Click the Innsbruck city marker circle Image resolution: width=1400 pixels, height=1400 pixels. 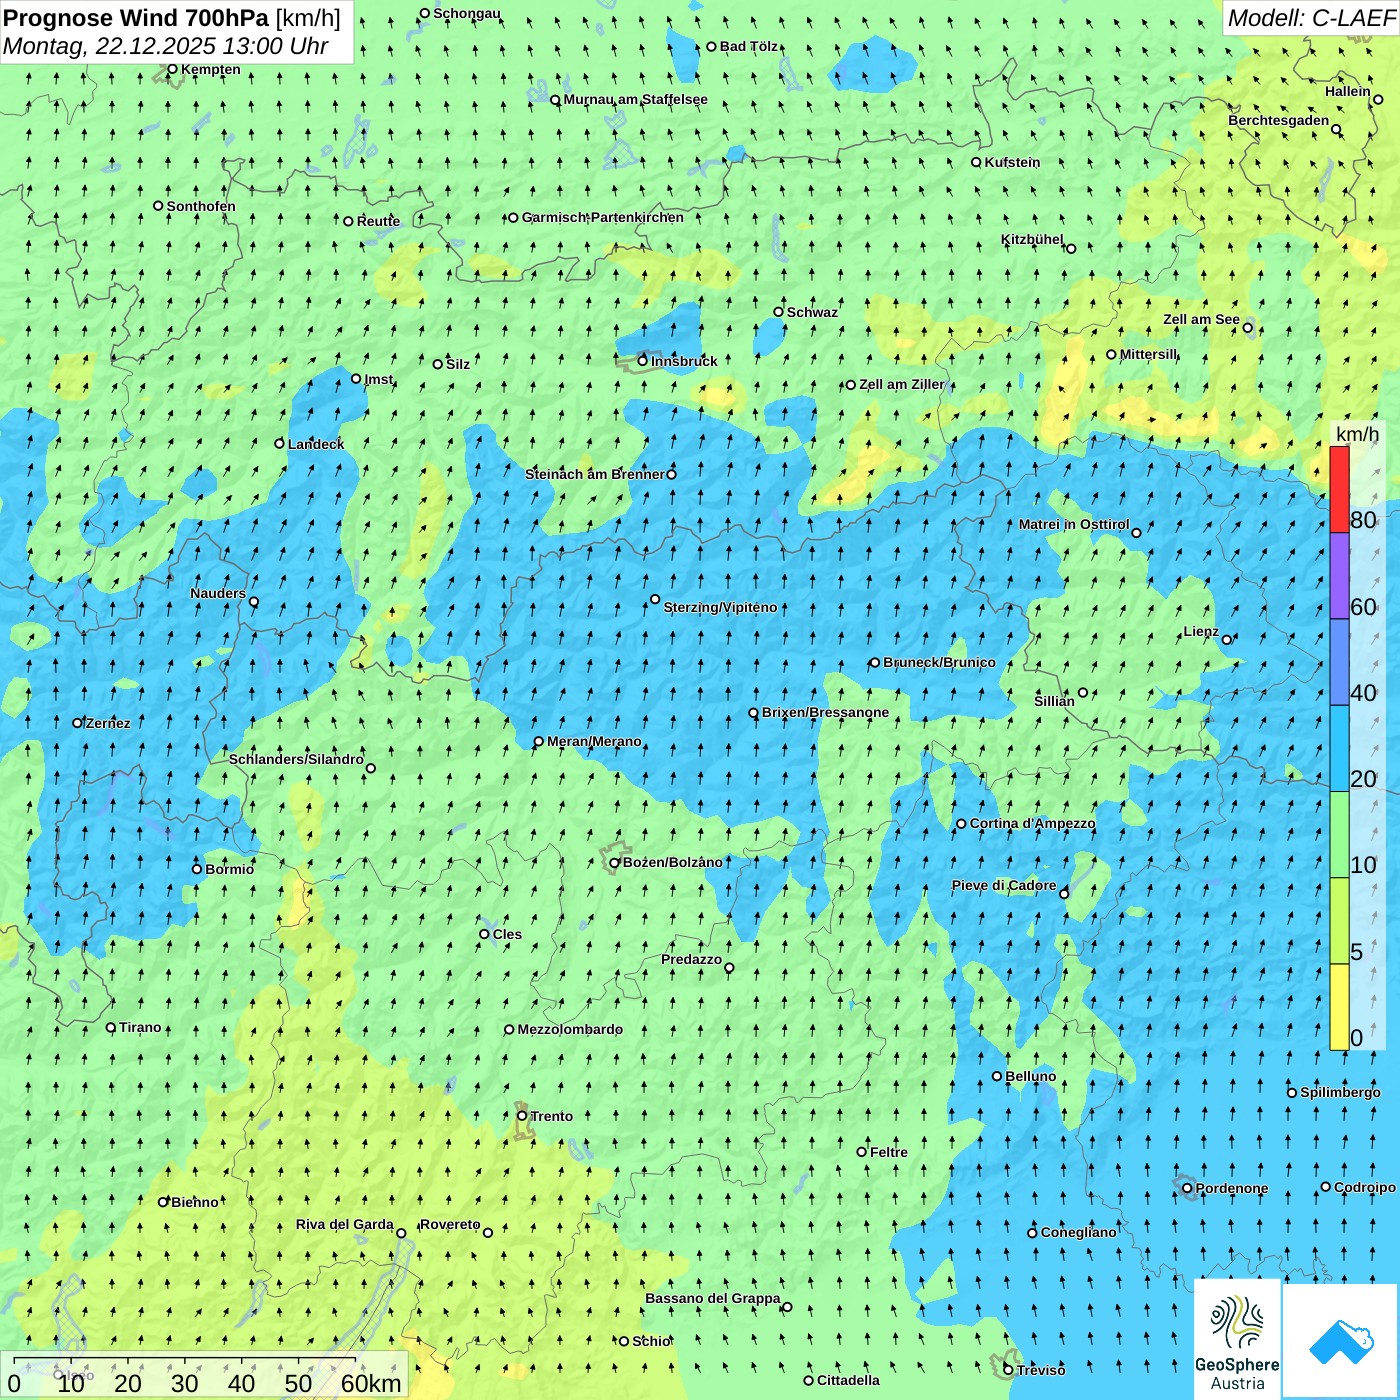[642, 361]
